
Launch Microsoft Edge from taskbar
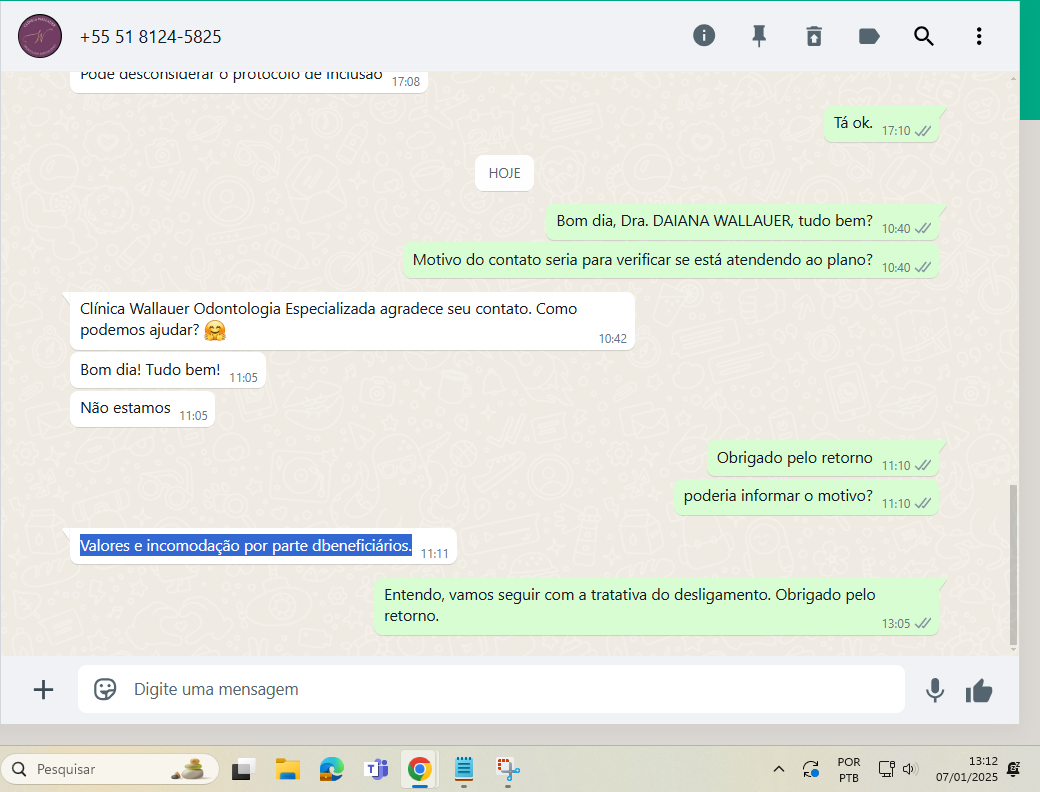click(x=331, y=769)
